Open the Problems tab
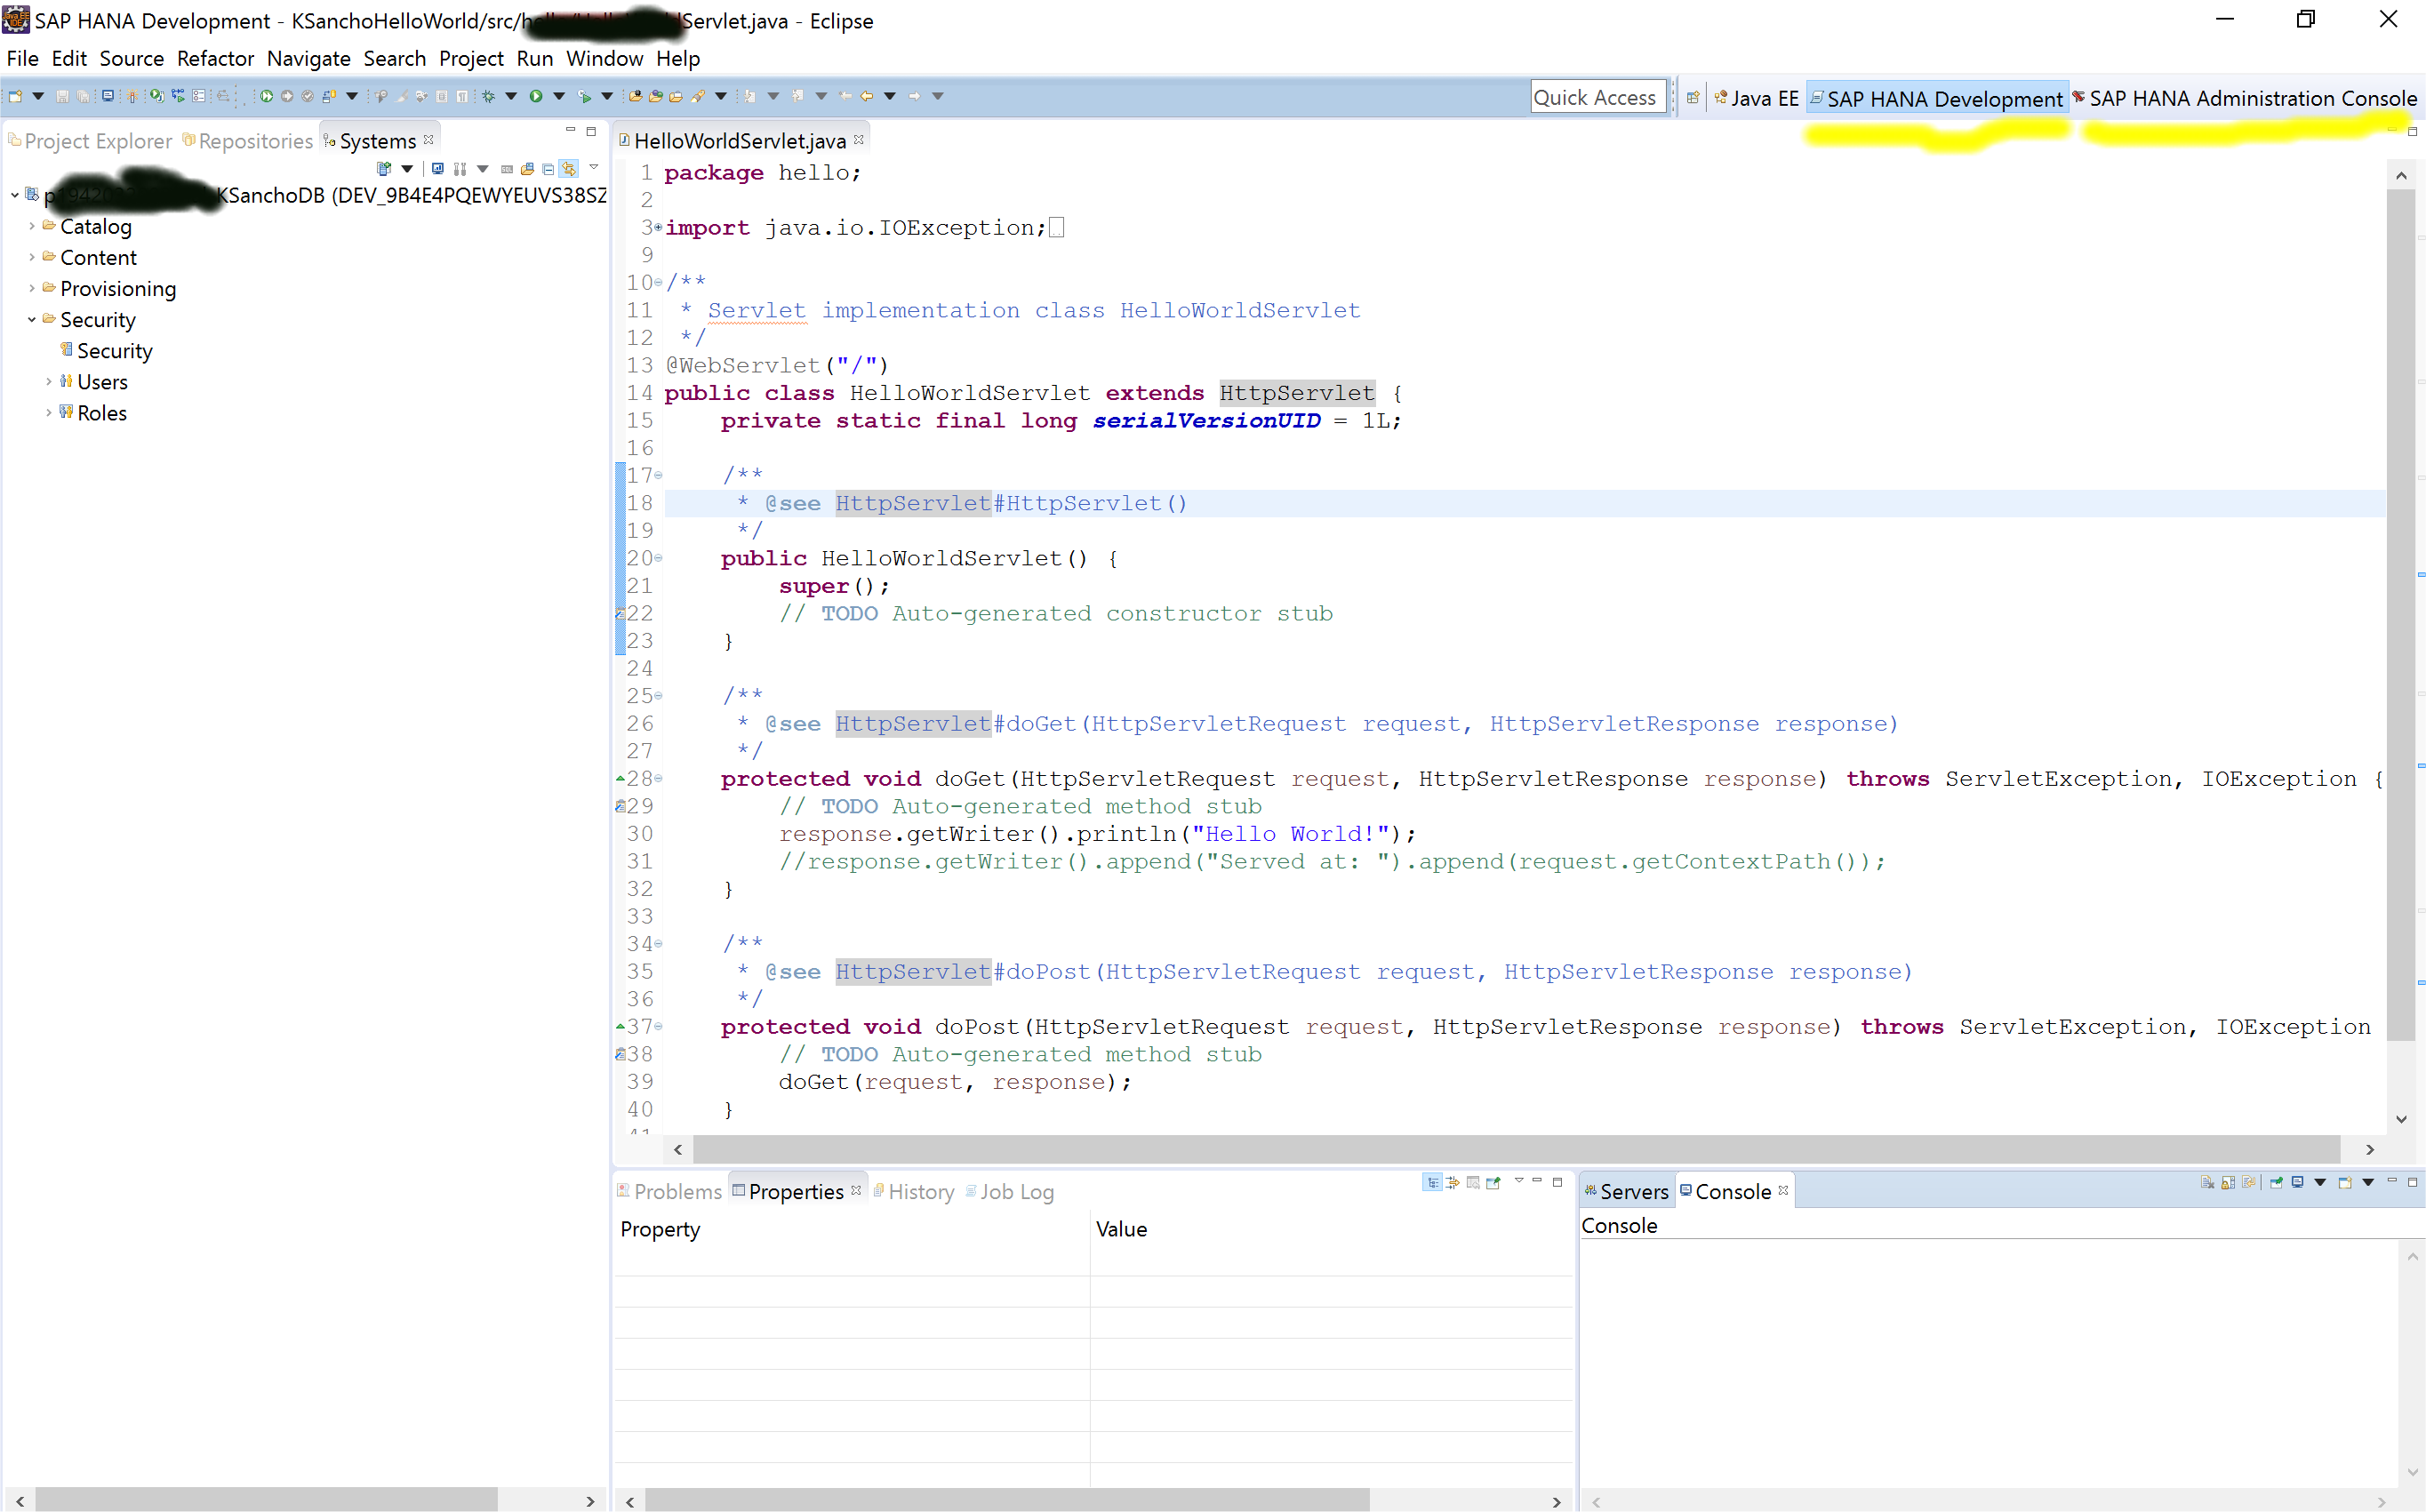 pyautogui.click(x=669, y=1191)
